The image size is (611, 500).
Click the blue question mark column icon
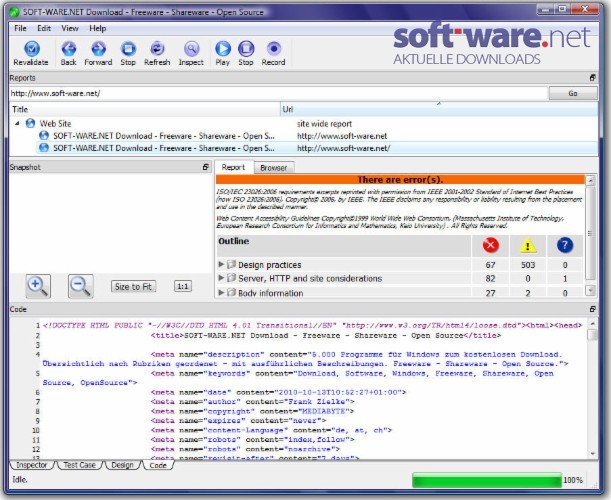(565, 245)
